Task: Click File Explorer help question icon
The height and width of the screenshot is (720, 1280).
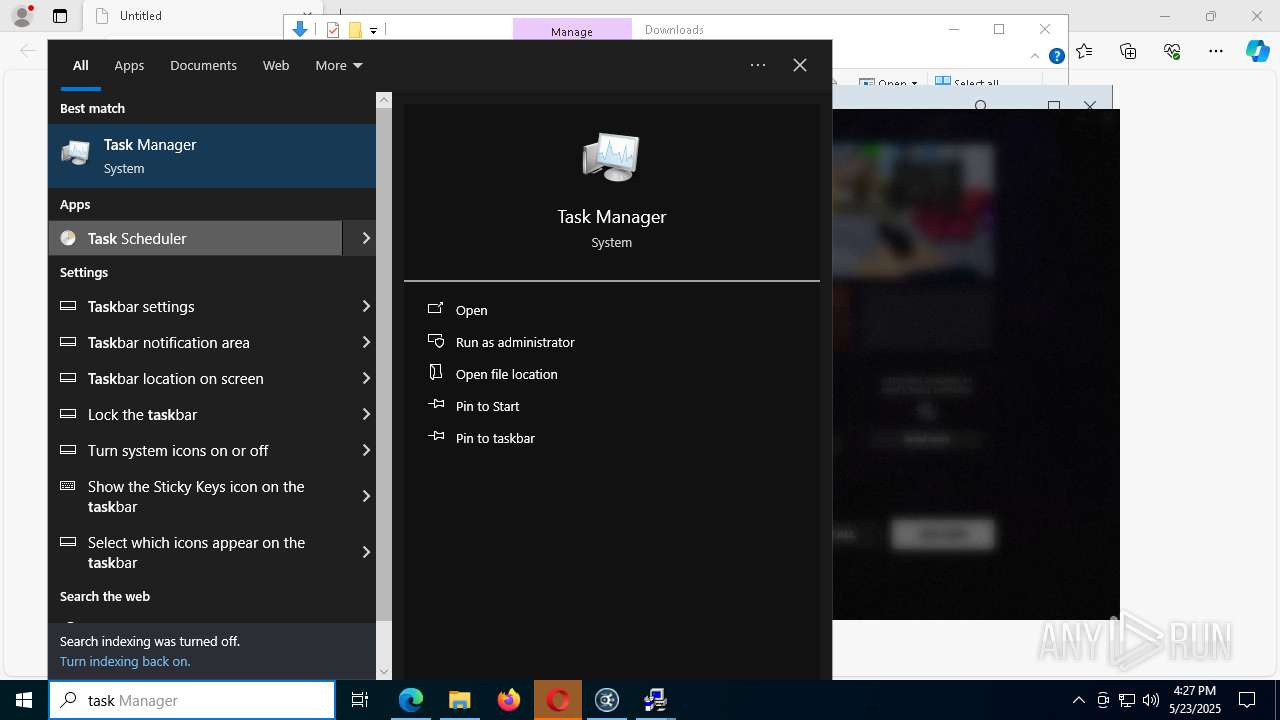Action: [x=1056, y=56]
